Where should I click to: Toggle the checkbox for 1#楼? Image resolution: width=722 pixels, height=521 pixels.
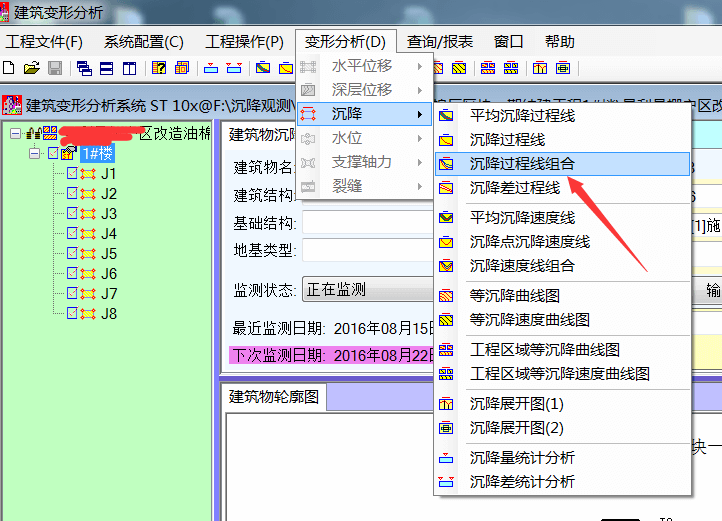53,153
